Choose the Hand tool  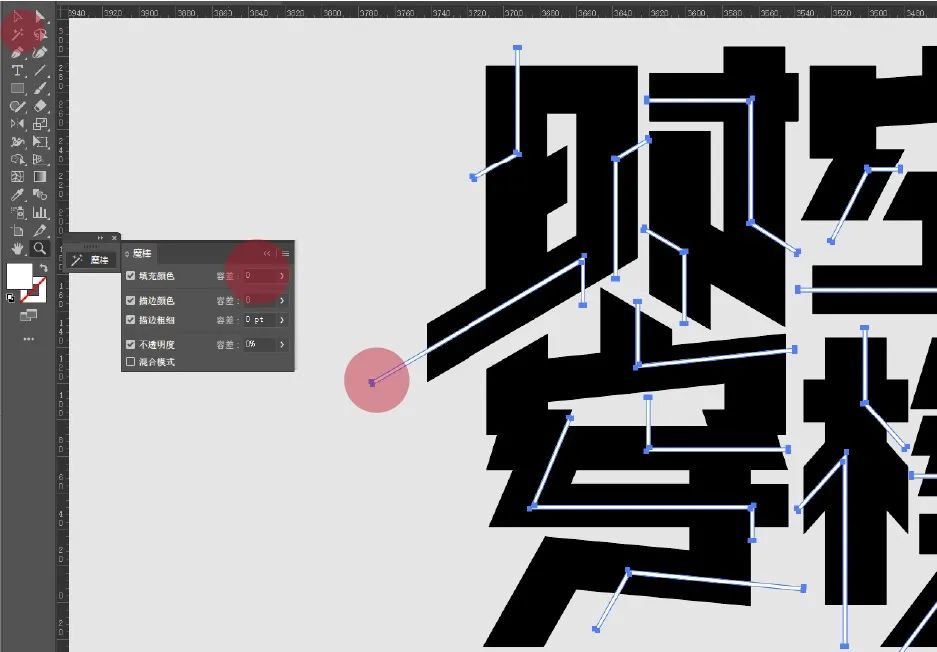[x=17, y=248]
